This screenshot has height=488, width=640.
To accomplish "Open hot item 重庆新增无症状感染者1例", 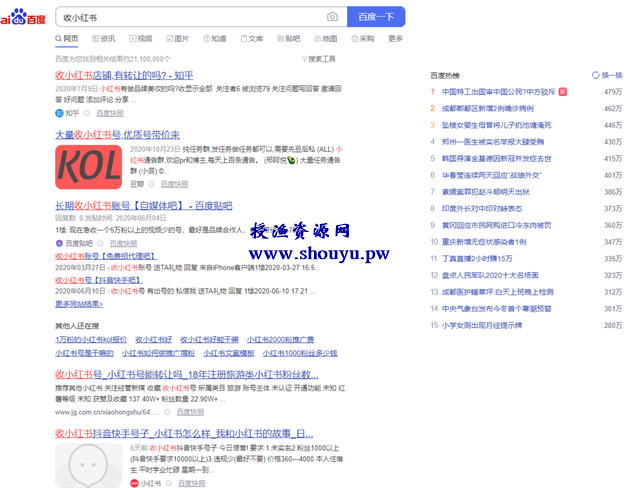I will tap(484, 242).
